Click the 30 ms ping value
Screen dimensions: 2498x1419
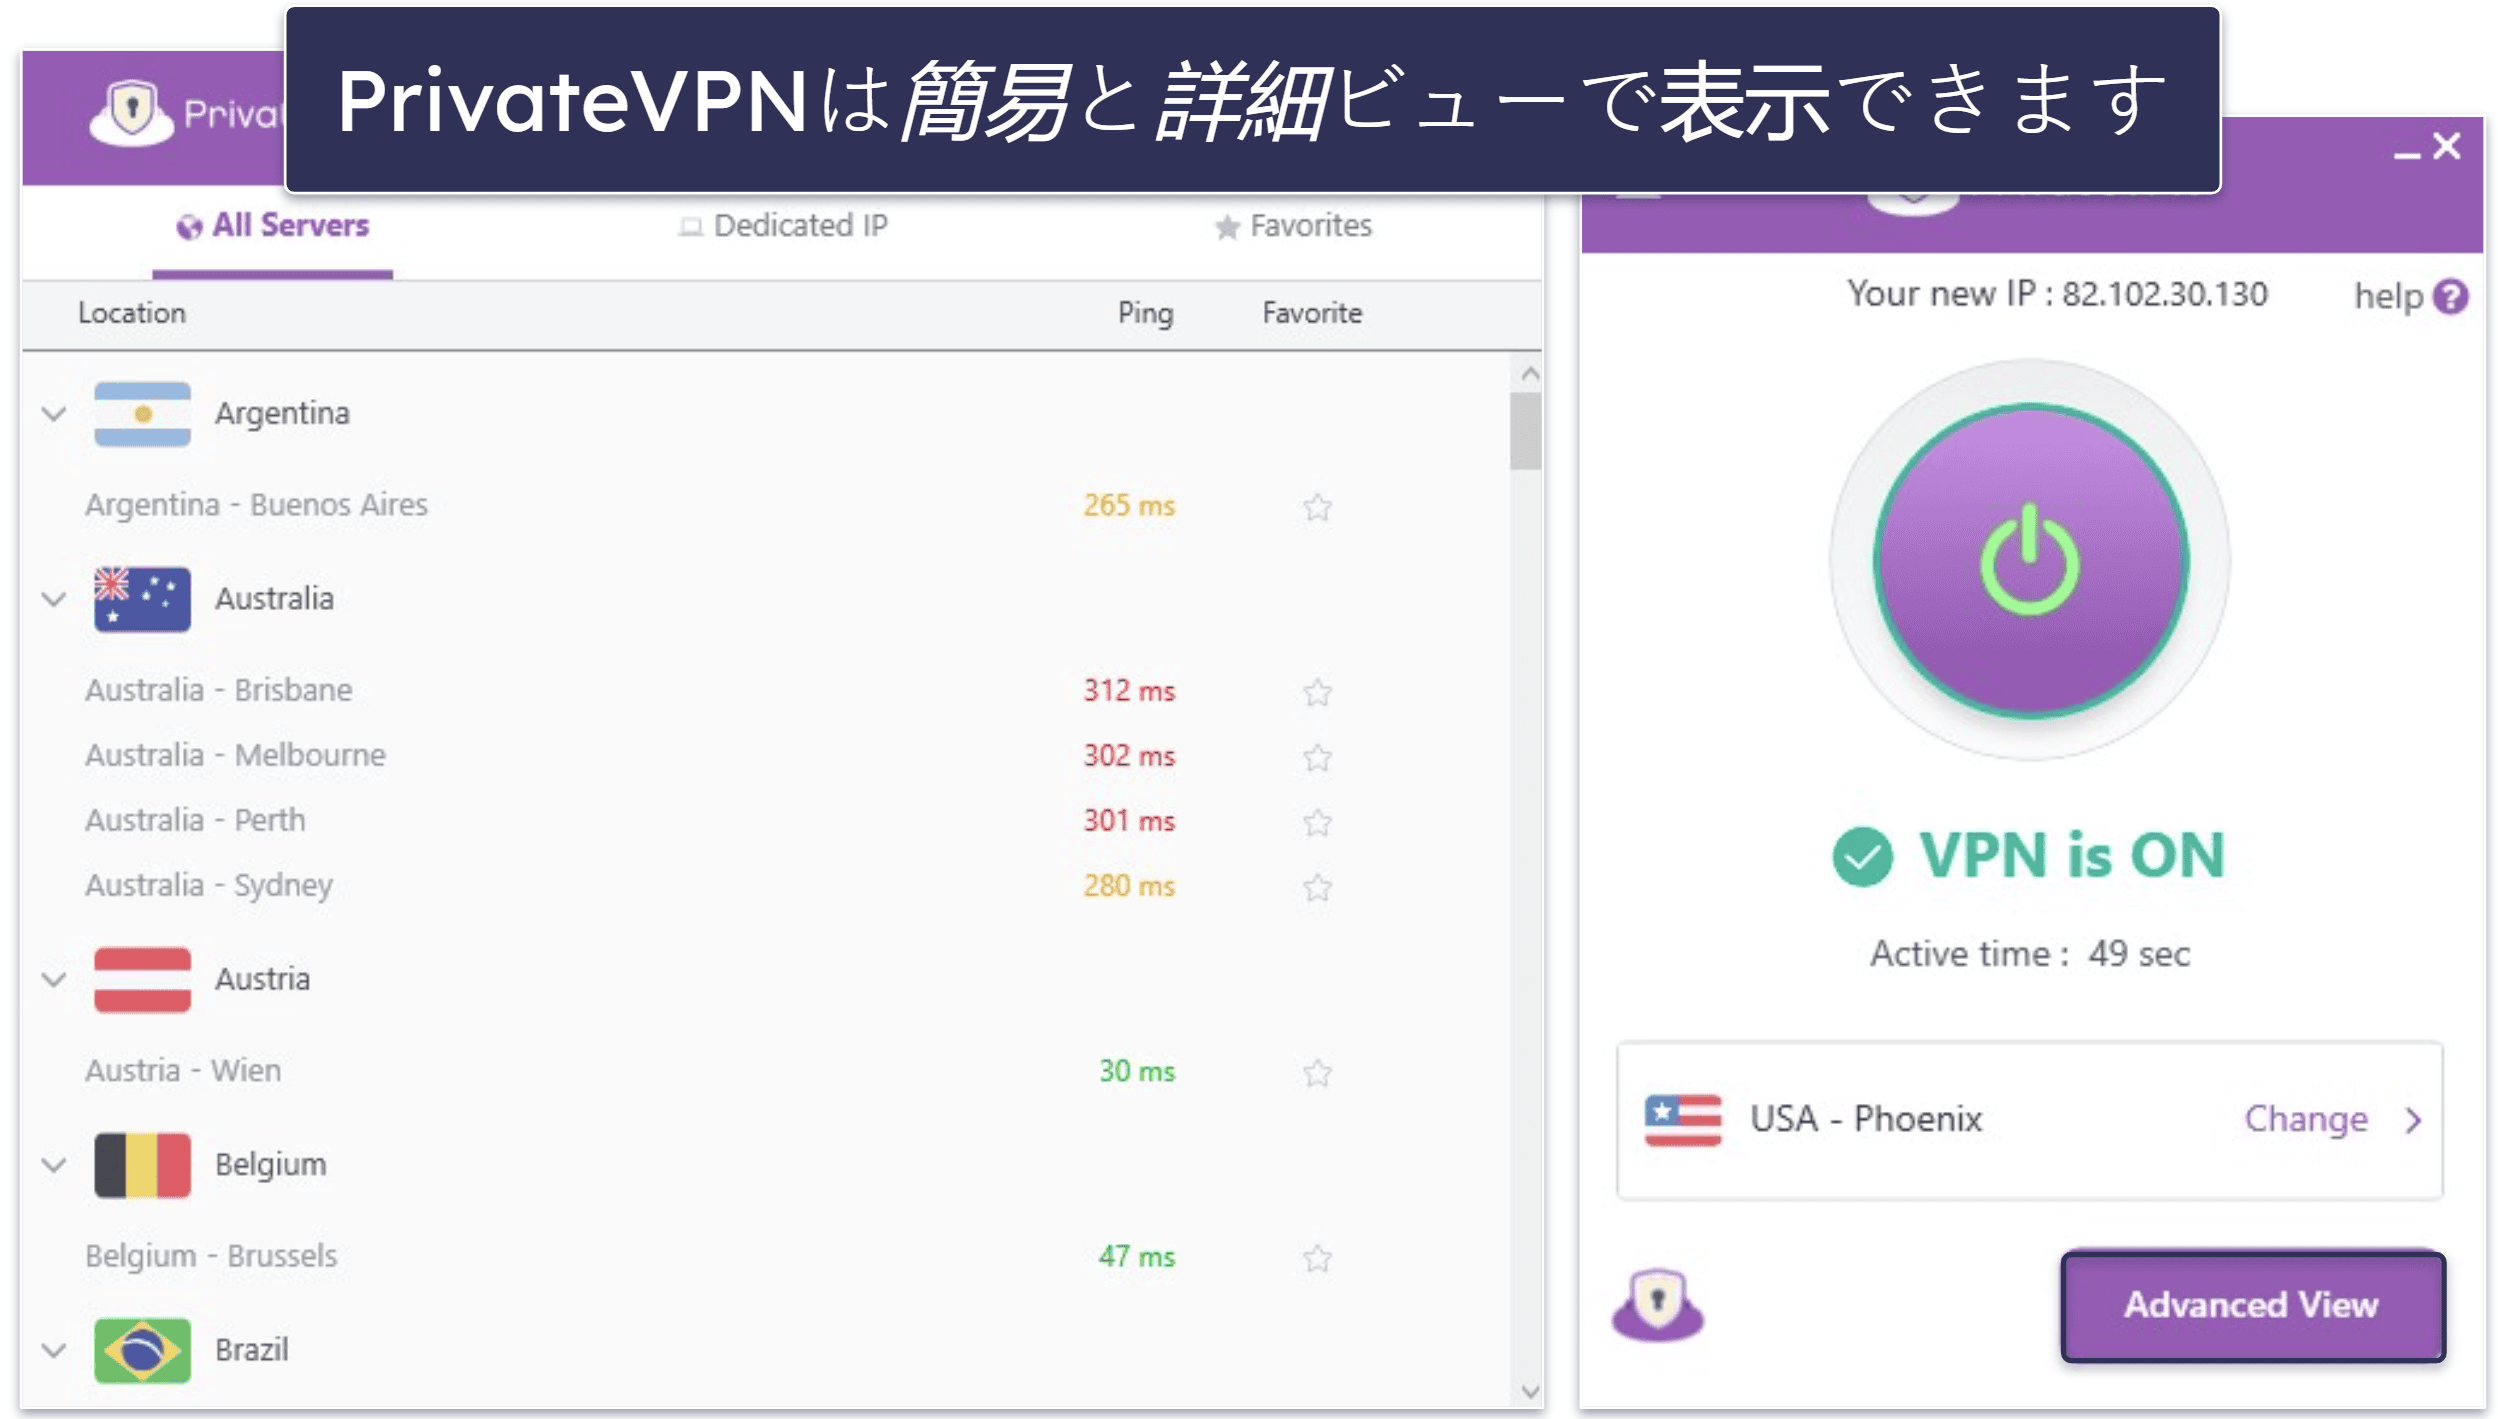click(1137, 1072)
